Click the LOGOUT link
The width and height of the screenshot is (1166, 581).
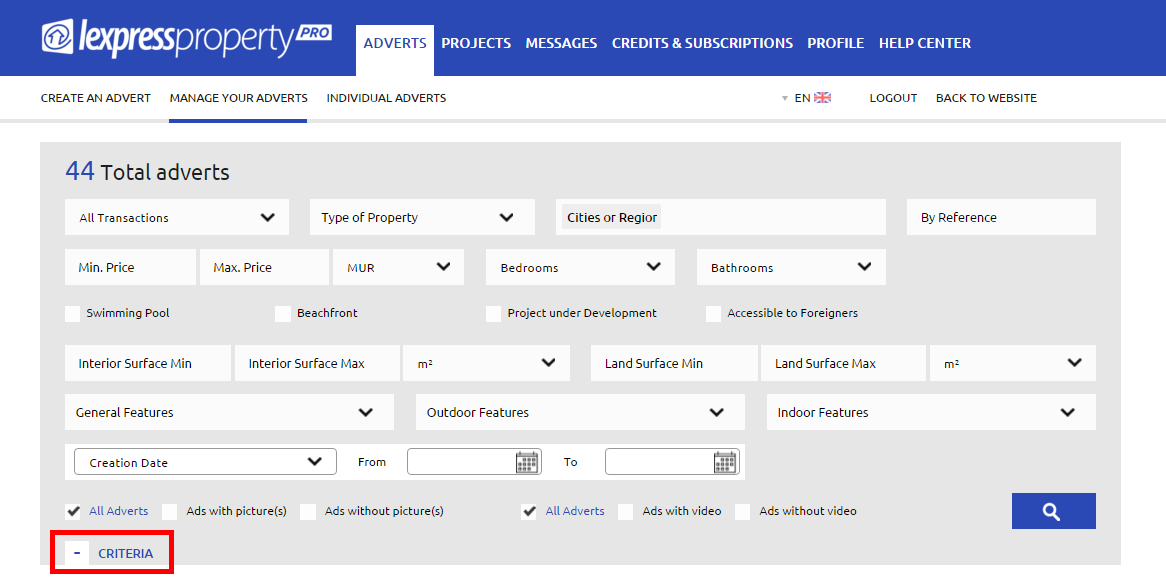(x=893, y=97)
